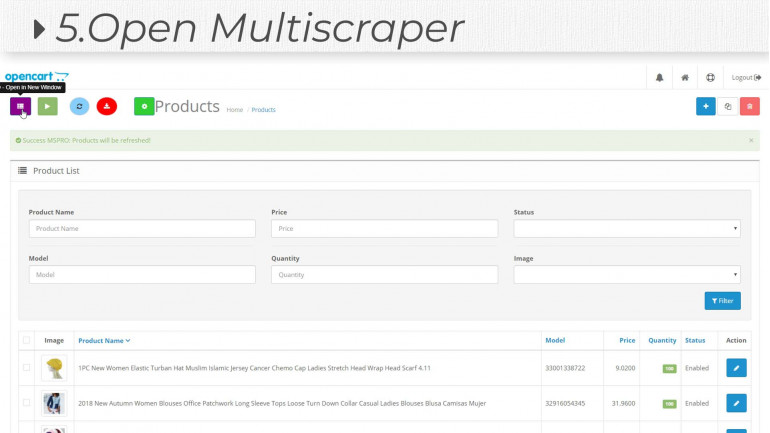This screenshot has width=770, height=433.
Task: Open Multiscraper via purple grid icon
Action: (x=21, y=106)
